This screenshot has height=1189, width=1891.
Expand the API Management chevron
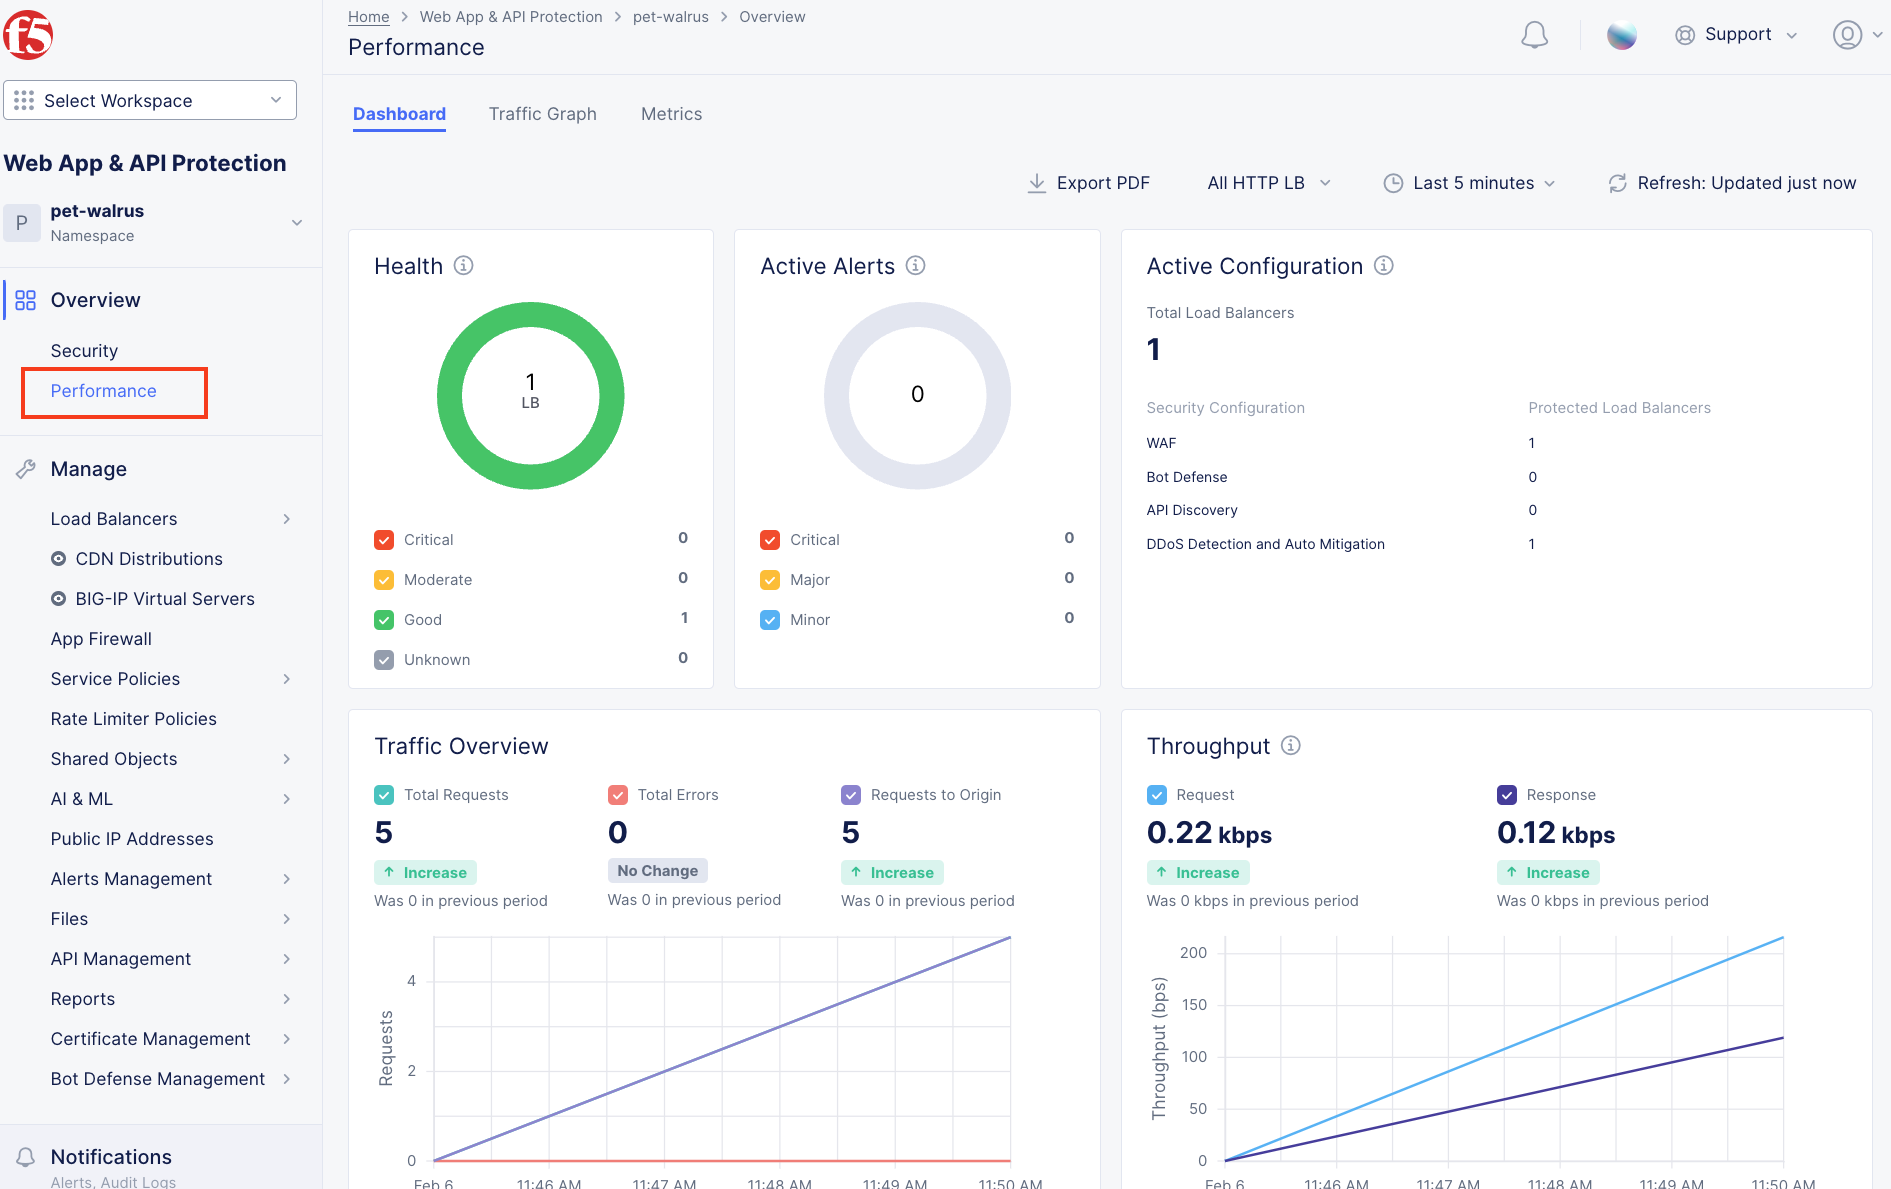[x=287, y=959]
